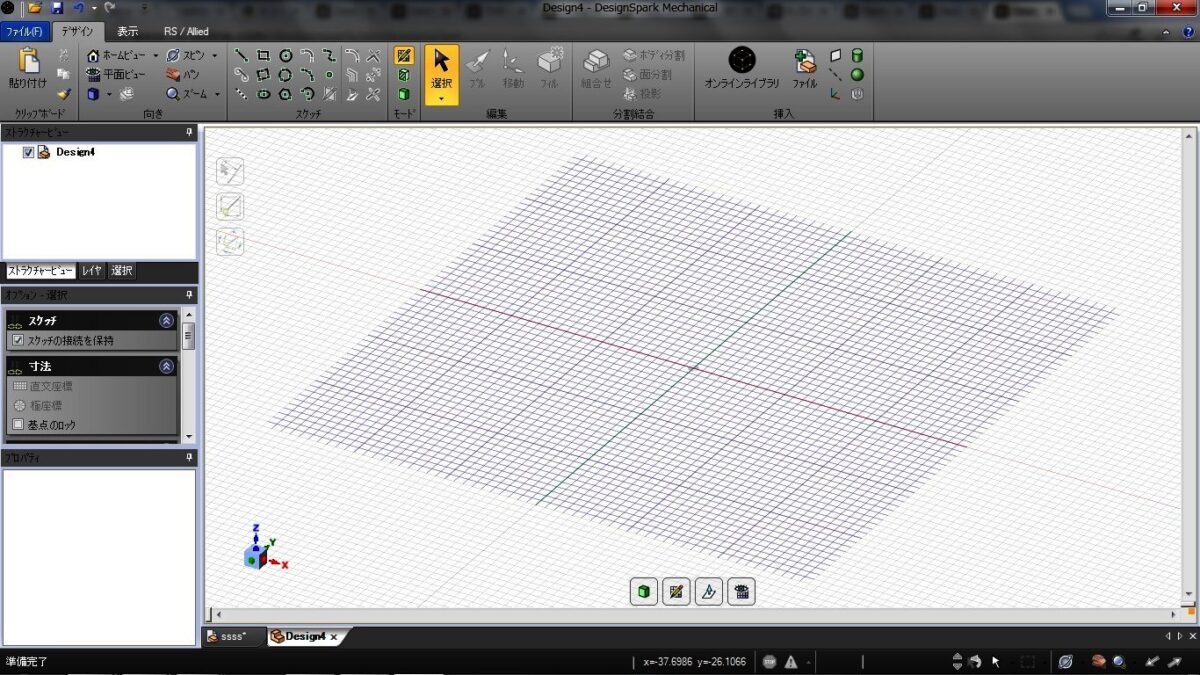
Task: Click the grid view button in canvas toolbar
Action: [741, 592]
